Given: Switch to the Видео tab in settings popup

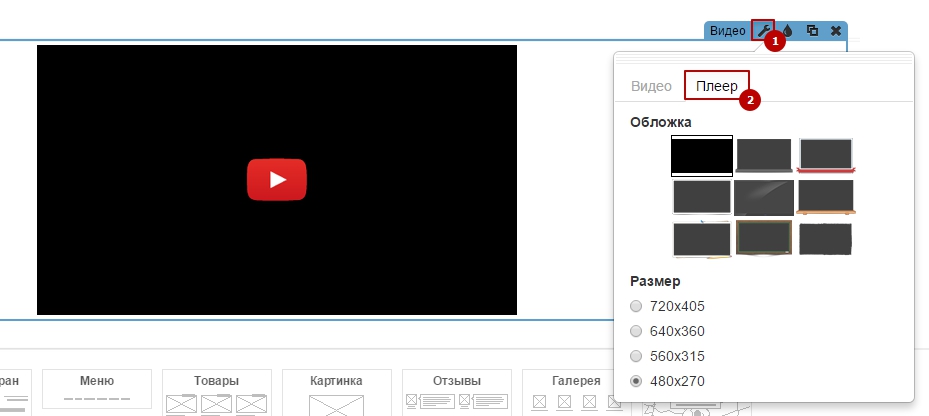Looking at the screenshot, I should click(651, 86).
